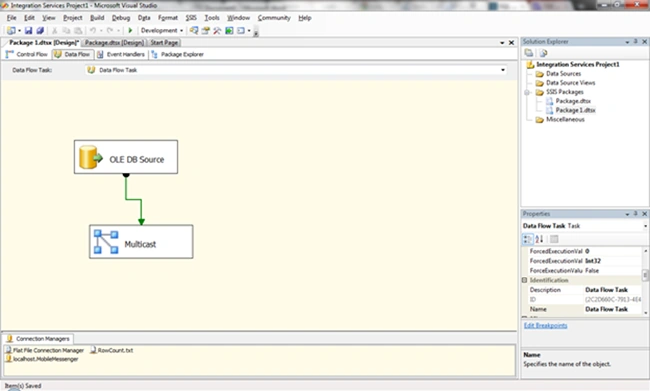Image resolution: width=650 pixels, height=391 pixels.
Task: Select Package 1.dtsx in Solution Explorer
Action: [575, 110]
